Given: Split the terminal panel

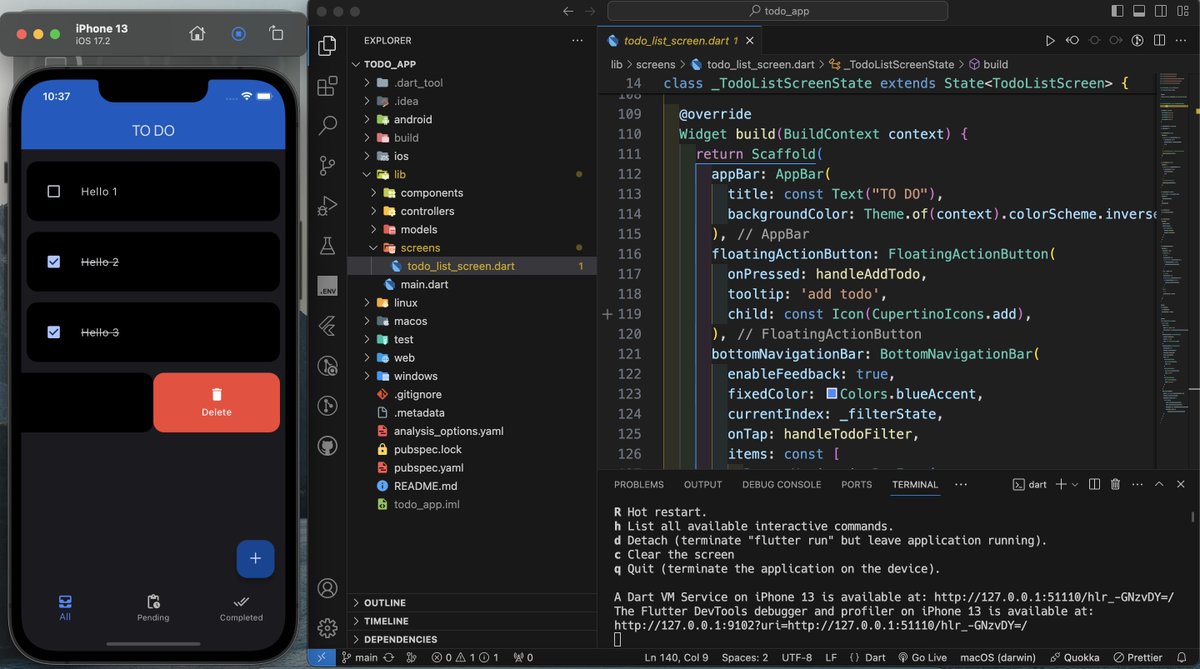Looking at the screenshot, I should (1094, 484).
